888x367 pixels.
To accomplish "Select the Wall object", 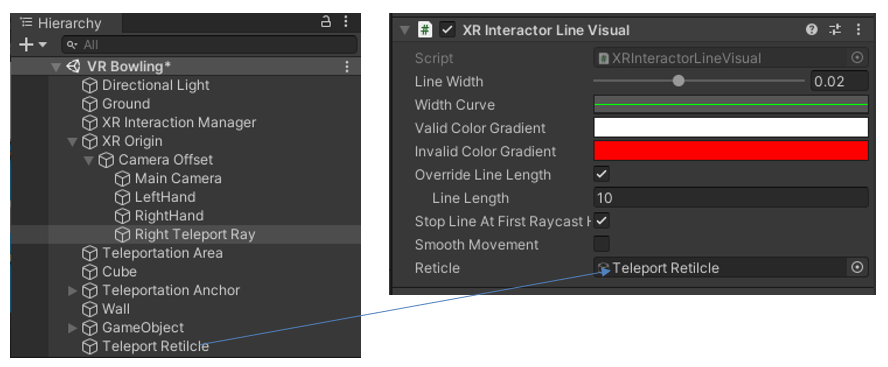I will tap(116, 309).
